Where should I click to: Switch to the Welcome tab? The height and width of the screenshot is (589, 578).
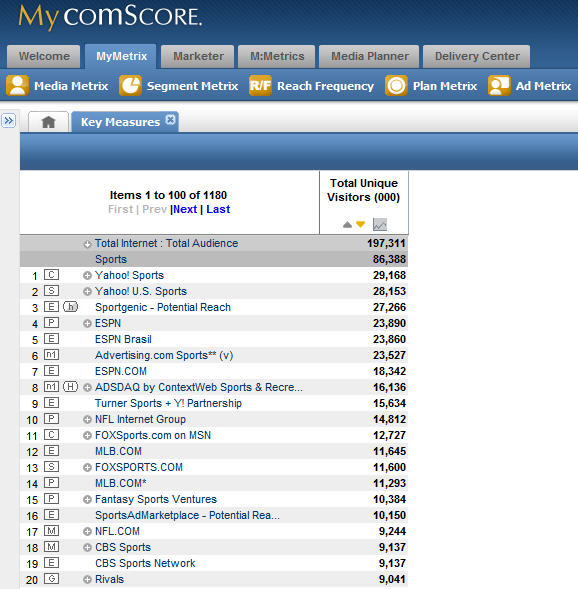click(x=44, y=56)
